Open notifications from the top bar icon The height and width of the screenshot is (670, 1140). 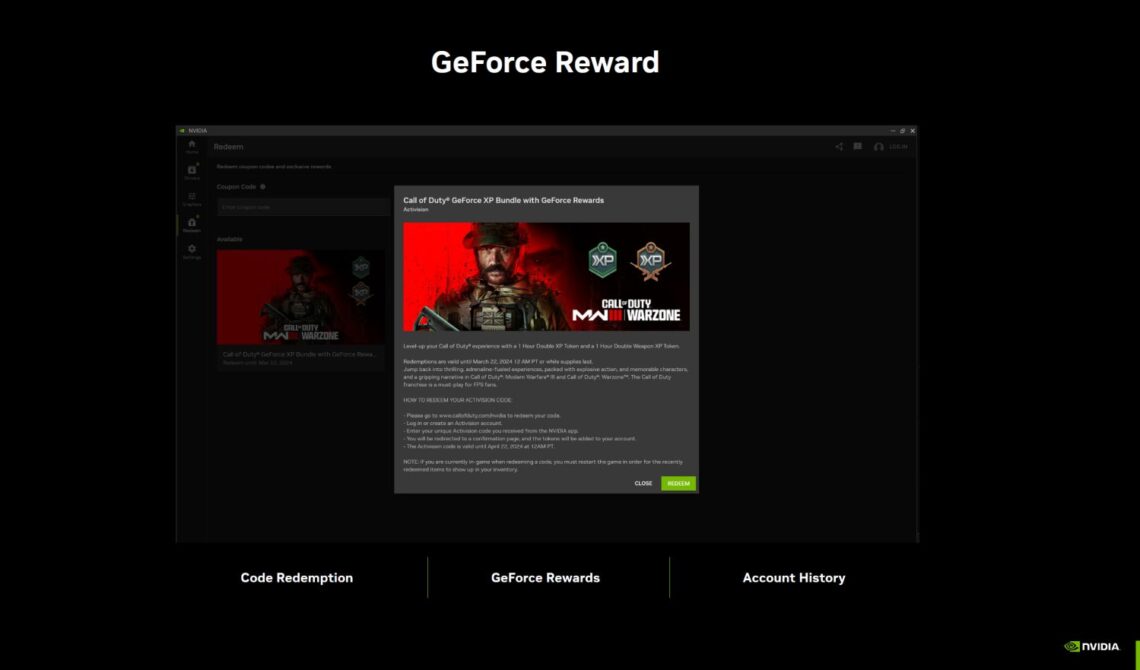(858, 146)
